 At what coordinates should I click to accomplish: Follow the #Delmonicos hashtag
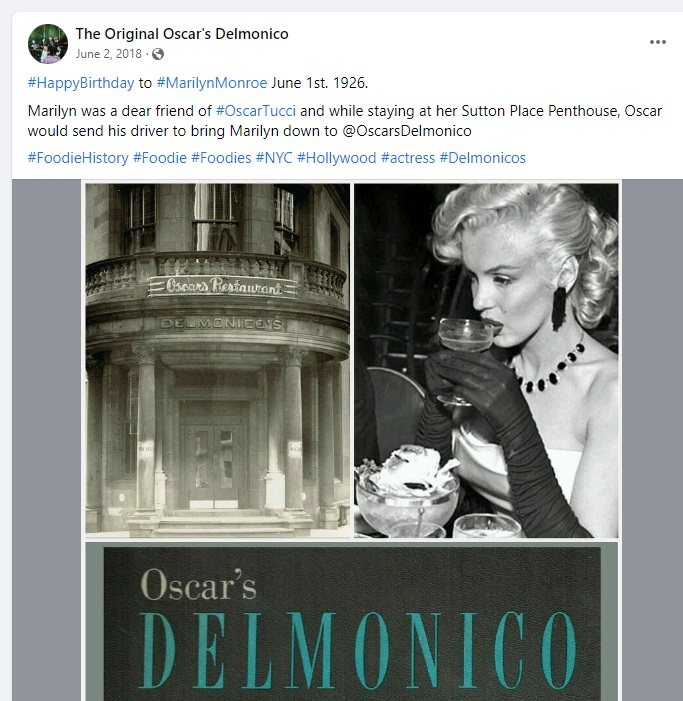(x=482, y=158)
